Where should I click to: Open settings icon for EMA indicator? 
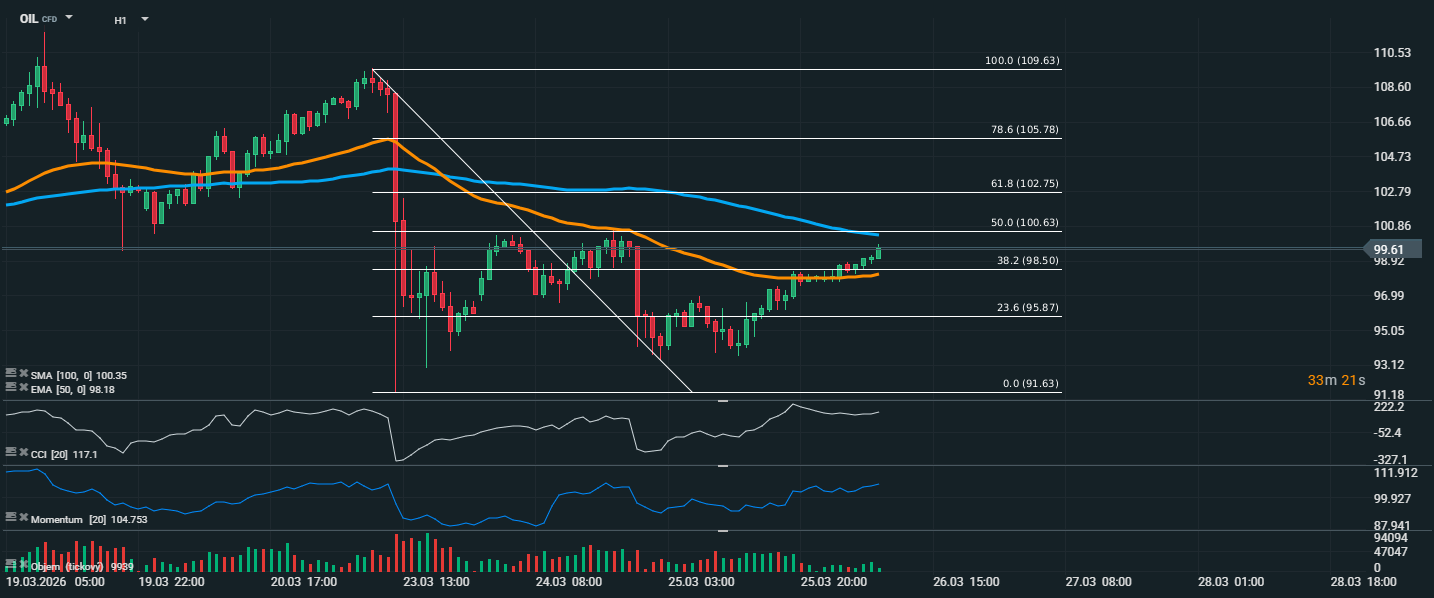[x=11, y=389]
